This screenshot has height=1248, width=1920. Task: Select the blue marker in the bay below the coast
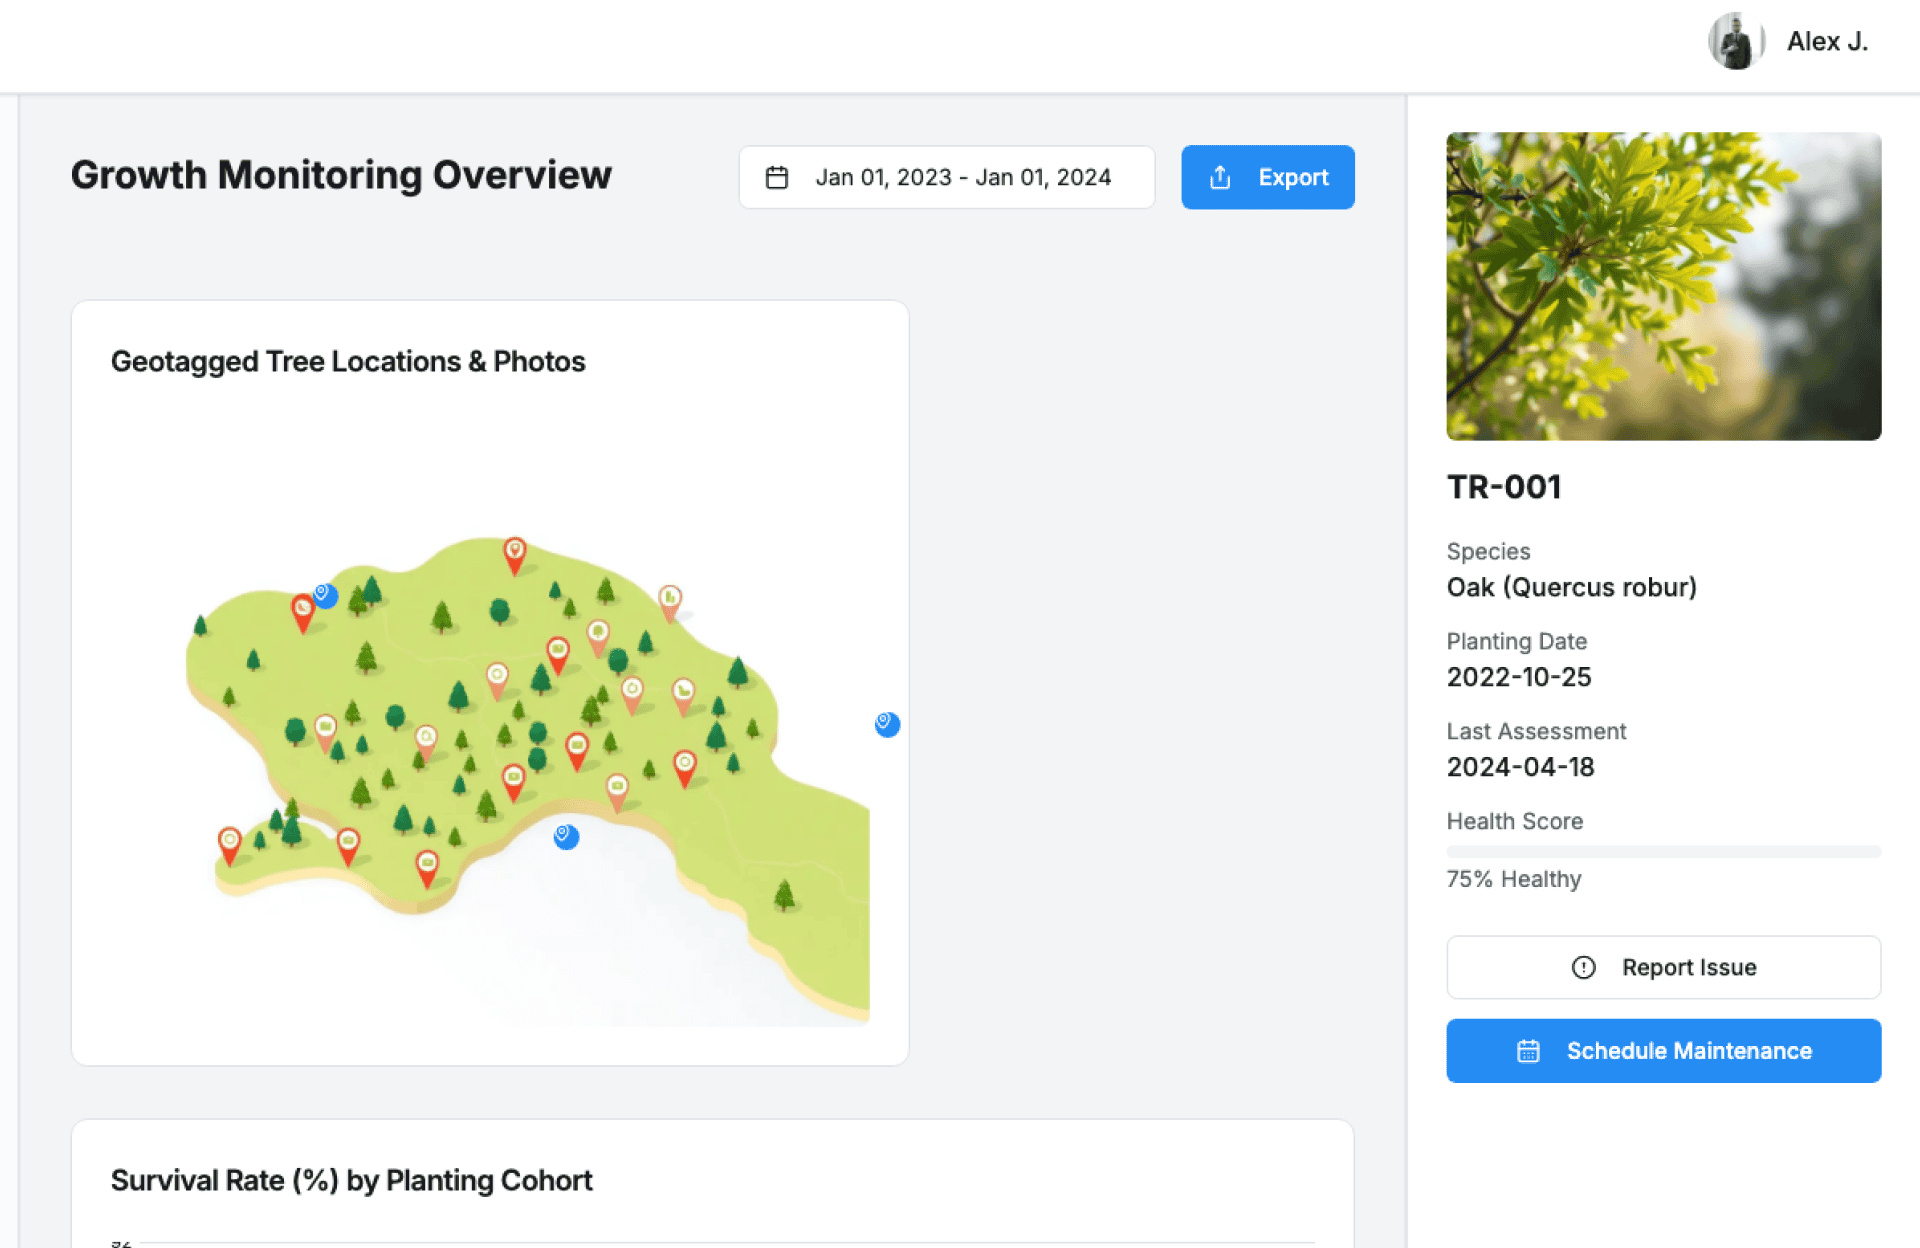566,836
